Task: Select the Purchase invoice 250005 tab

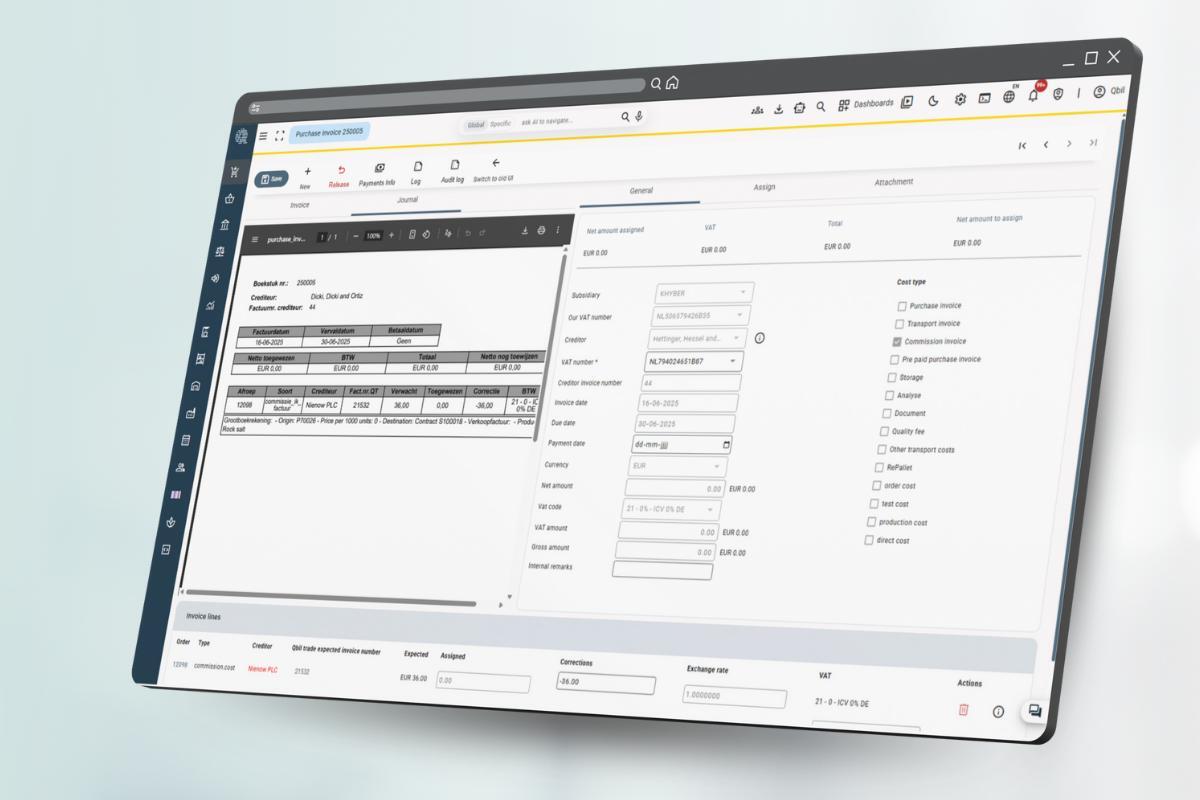Action: [329, 132]
